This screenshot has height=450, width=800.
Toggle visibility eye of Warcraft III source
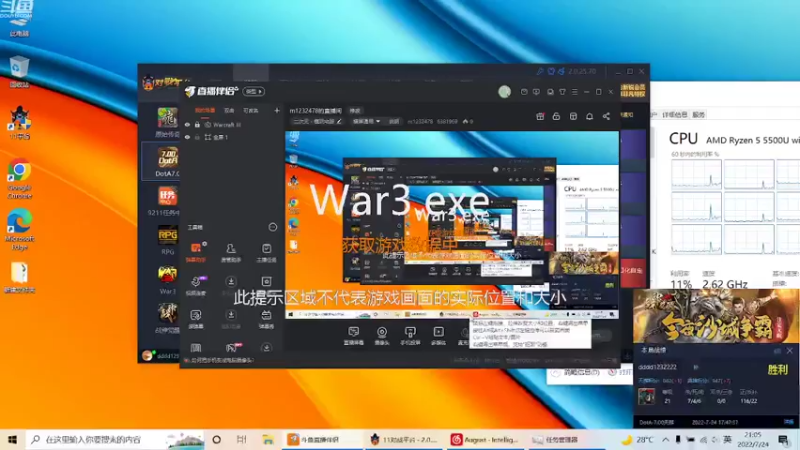tap(187, 125)
